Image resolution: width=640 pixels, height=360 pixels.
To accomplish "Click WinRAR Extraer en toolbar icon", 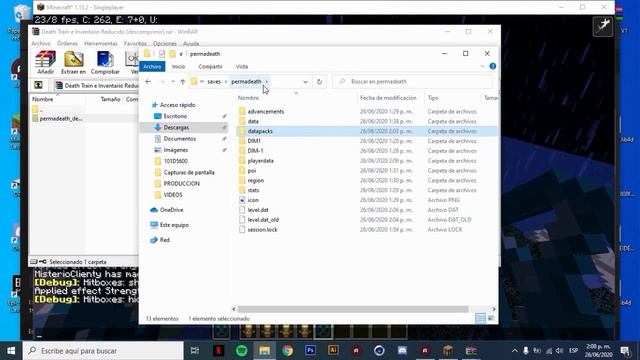I will click(73, 62).
